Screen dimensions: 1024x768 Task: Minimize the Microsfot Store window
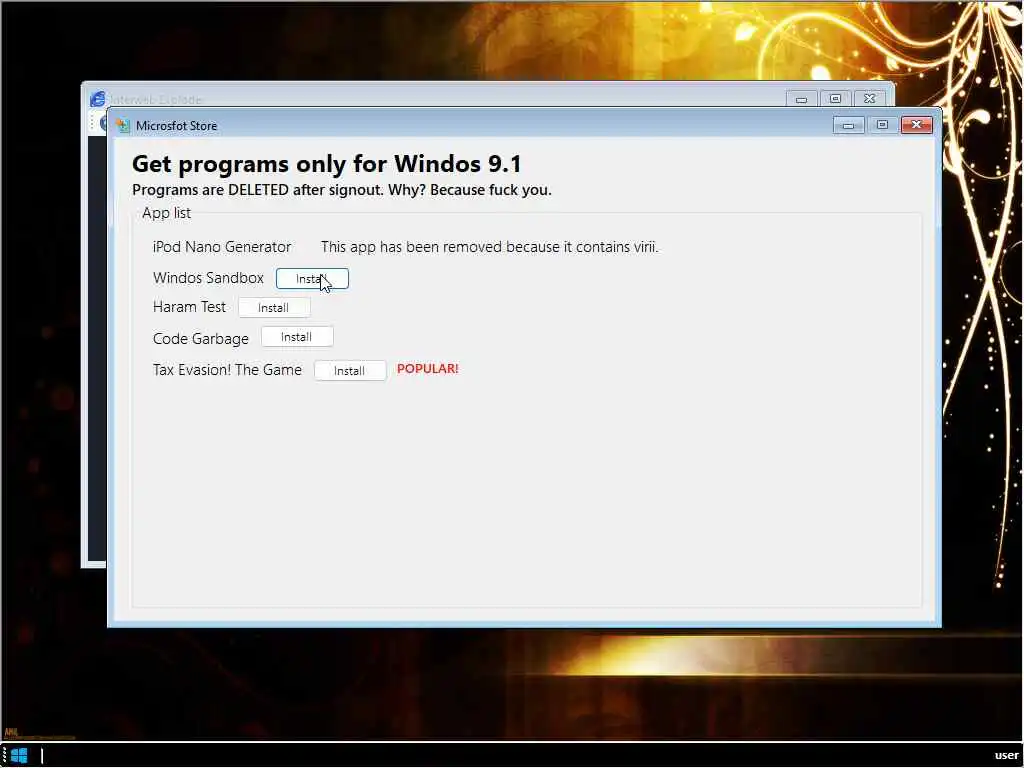pos(848,125)
